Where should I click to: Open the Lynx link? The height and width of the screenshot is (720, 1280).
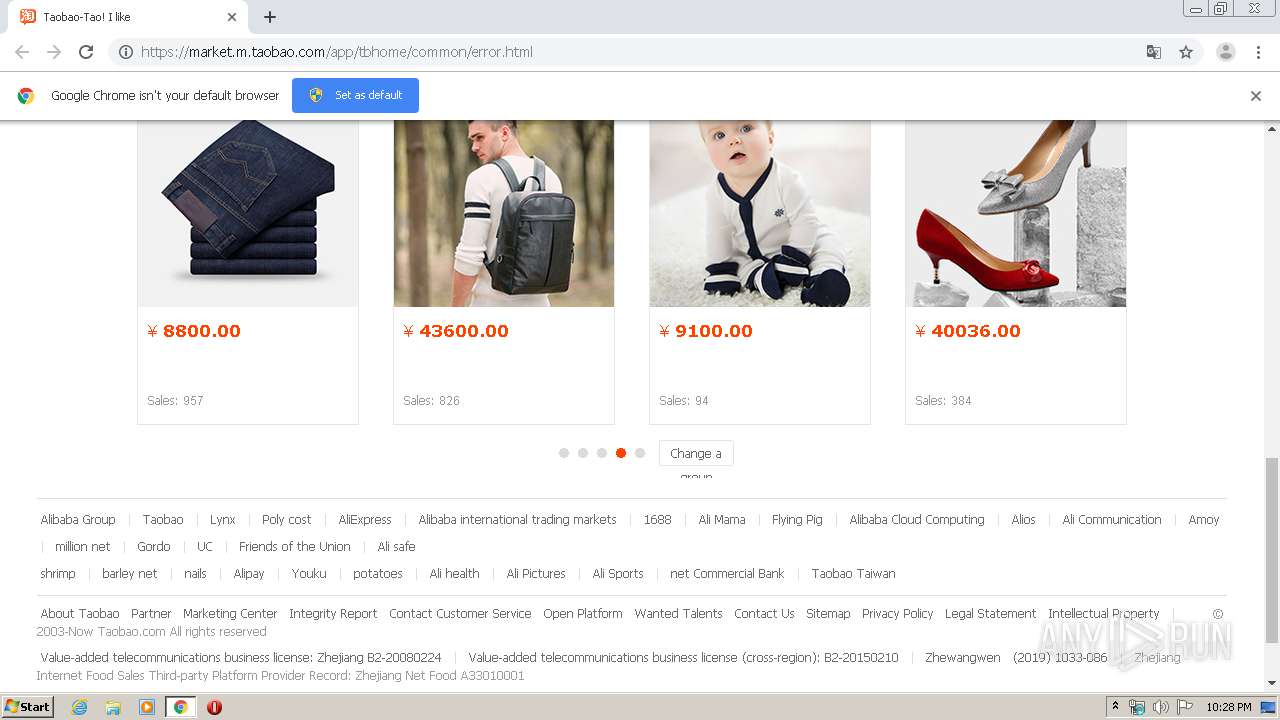223,520
